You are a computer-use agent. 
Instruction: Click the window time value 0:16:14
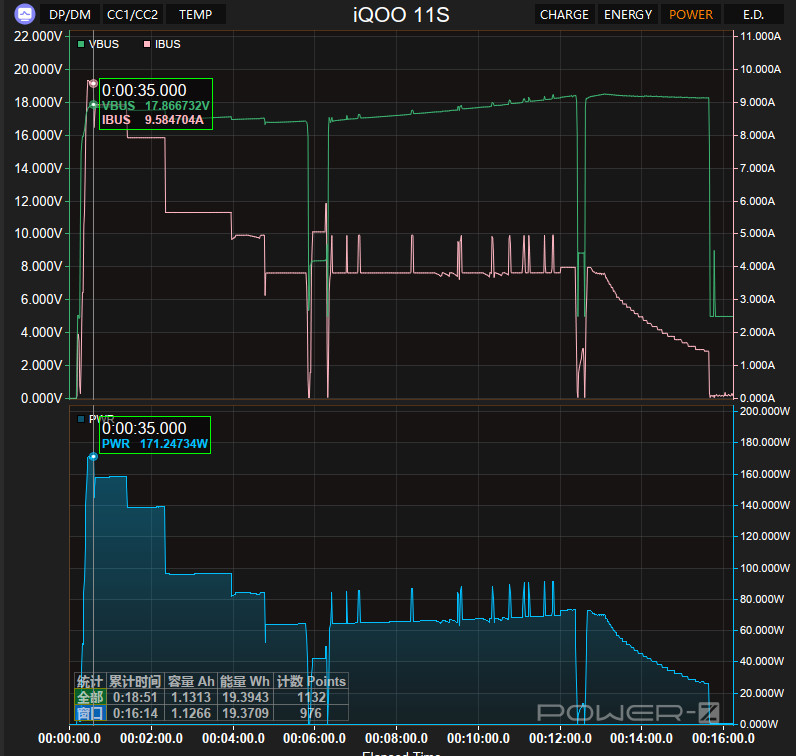(135, 713)
